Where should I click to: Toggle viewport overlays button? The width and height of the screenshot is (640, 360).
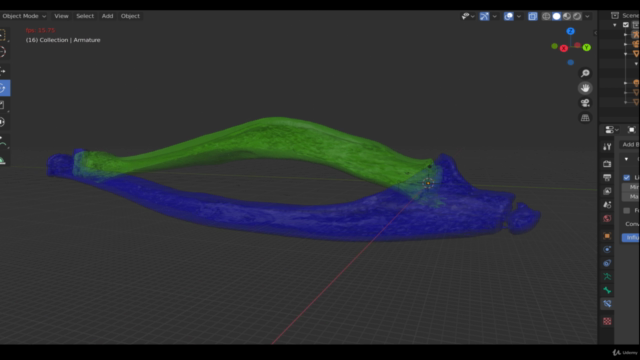pos(508,16)
